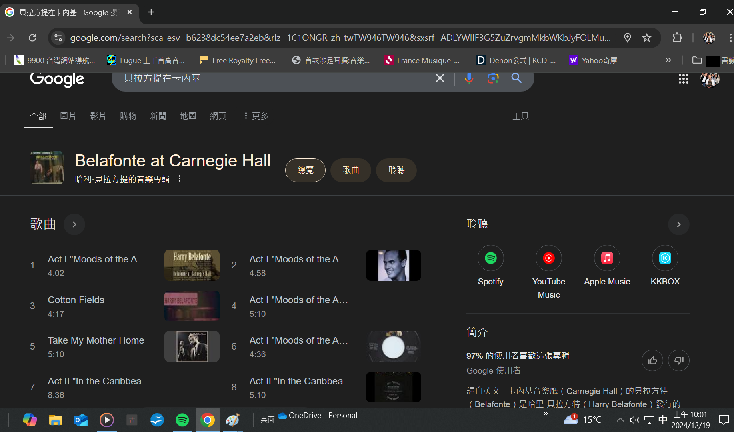Click the thumbs down dislike button
Image resolution: width=734 pixels, height=434 pixels.
pos(679,360)
